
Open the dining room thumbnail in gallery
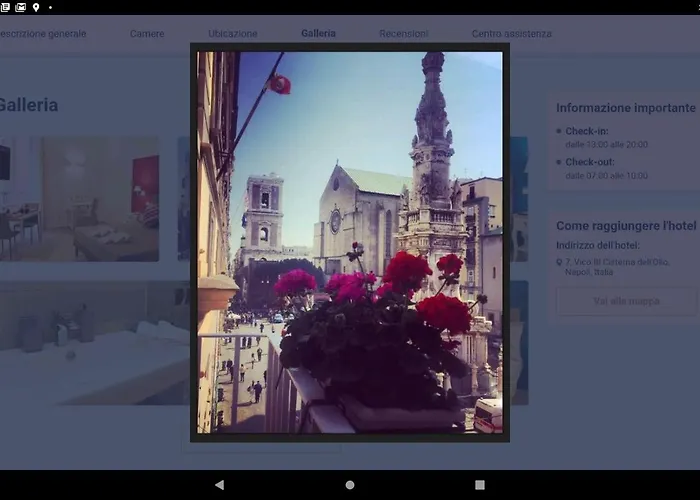(80, 199)
